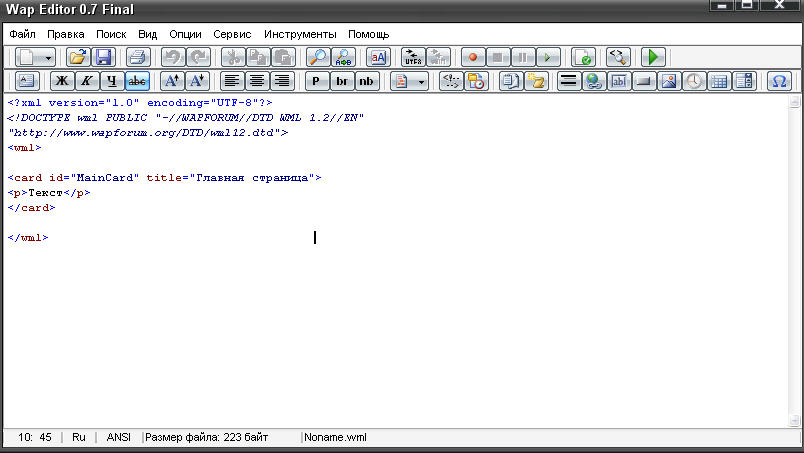804x453 pixels.
Task: Click the yellow sparkle note icon
Action: 536,81
